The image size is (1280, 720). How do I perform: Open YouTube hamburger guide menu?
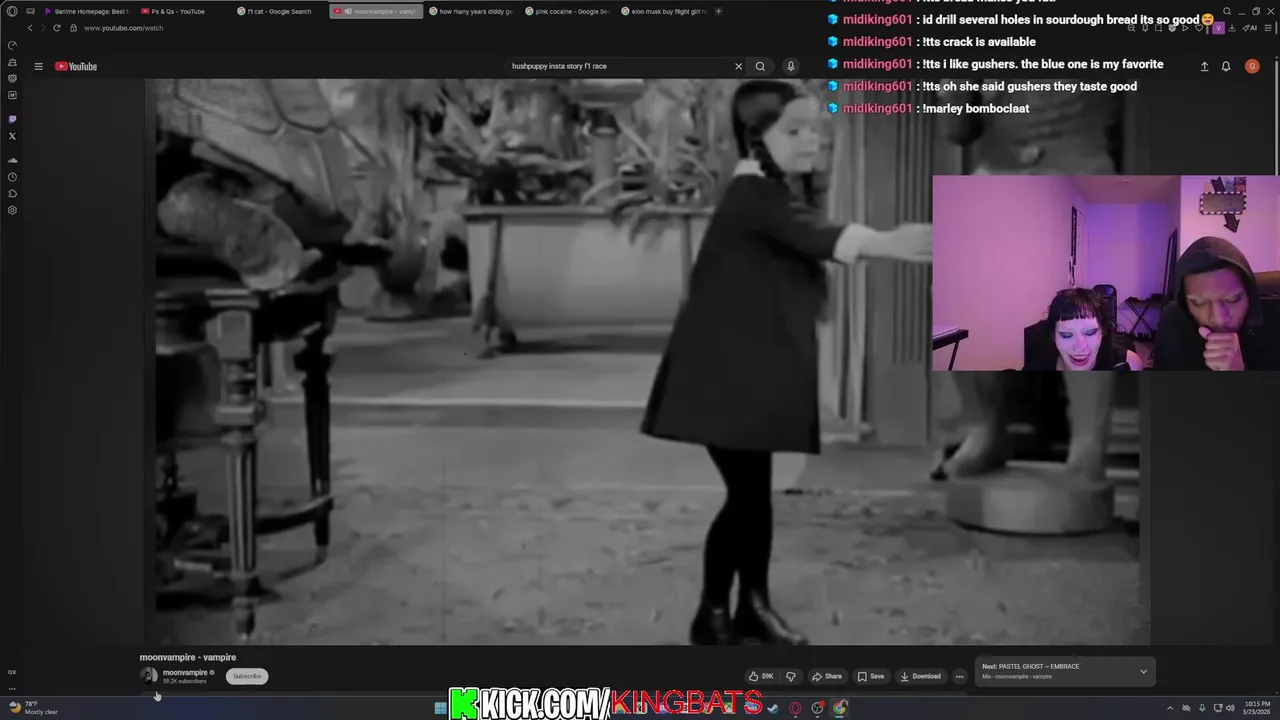[x=38, y=66]
